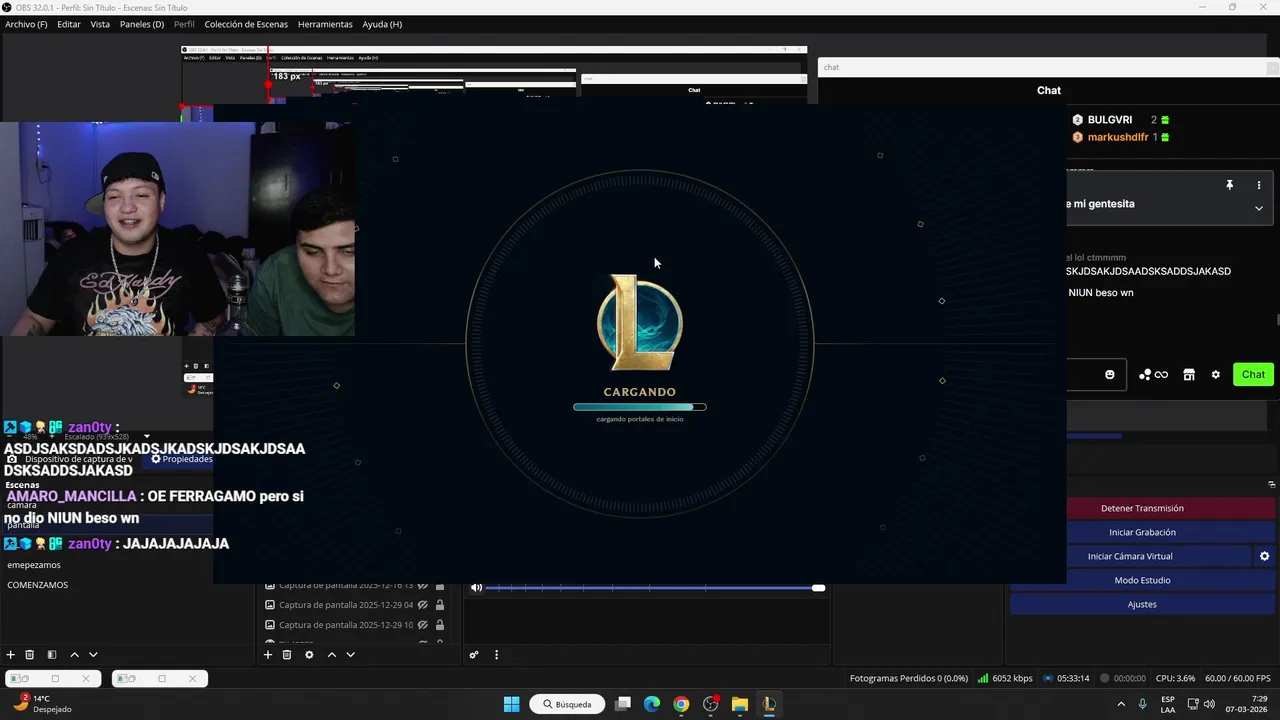Add a new scene with plus icon
1280x720 pixels.
pos(11,655)
